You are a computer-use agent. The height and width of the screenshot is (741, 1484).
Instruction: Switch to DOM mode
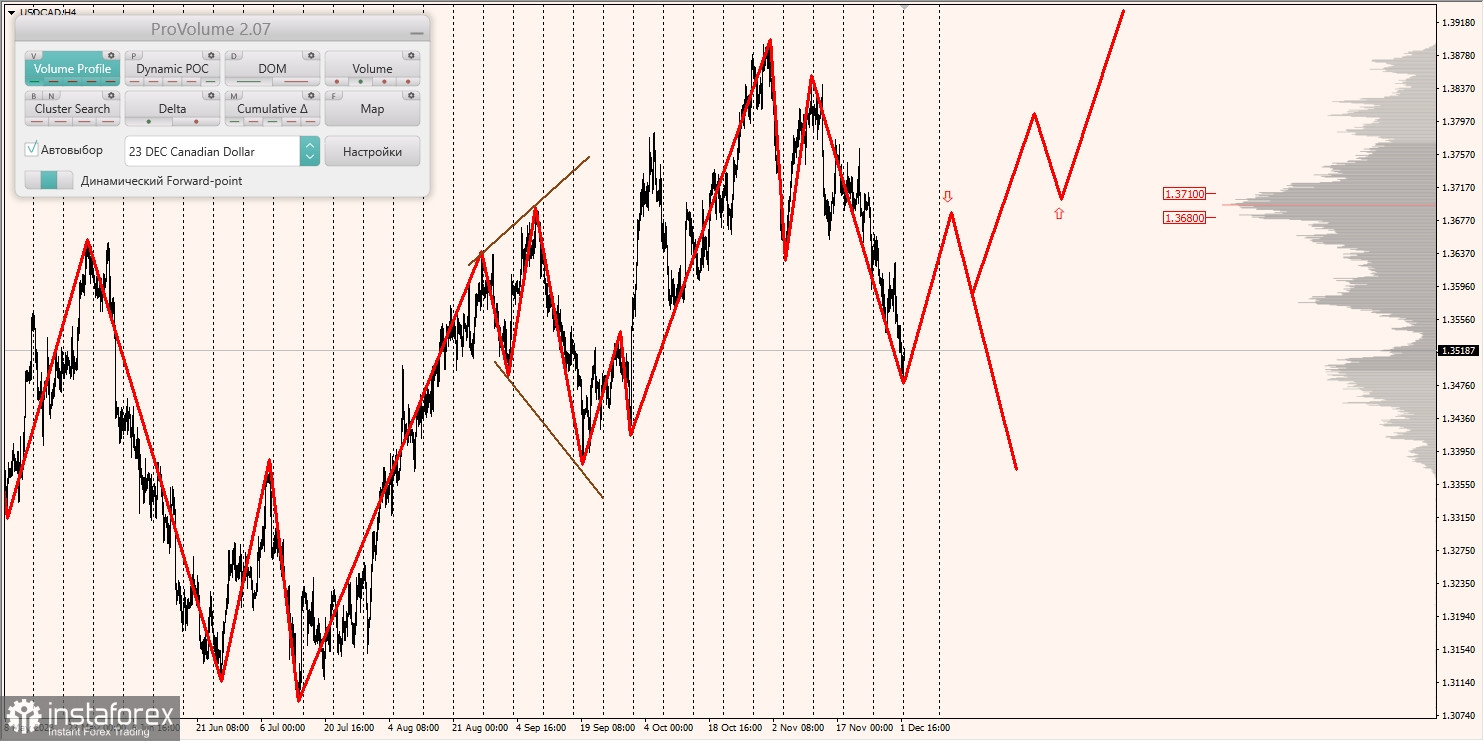[x=272, y=68]
